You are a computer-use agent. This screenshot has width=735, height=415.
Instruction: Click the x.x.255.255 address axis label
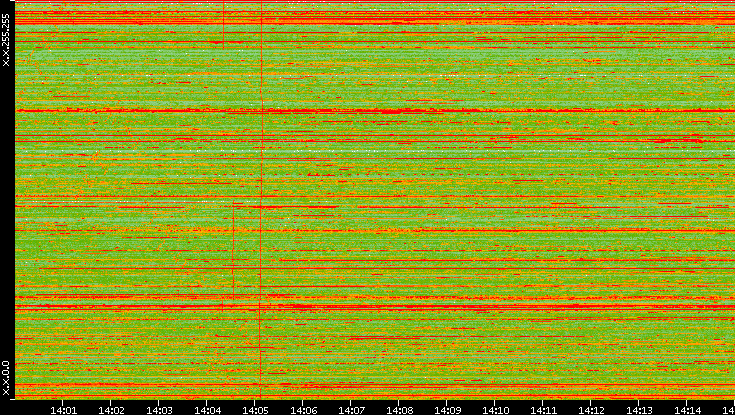(x=6, y=40)
